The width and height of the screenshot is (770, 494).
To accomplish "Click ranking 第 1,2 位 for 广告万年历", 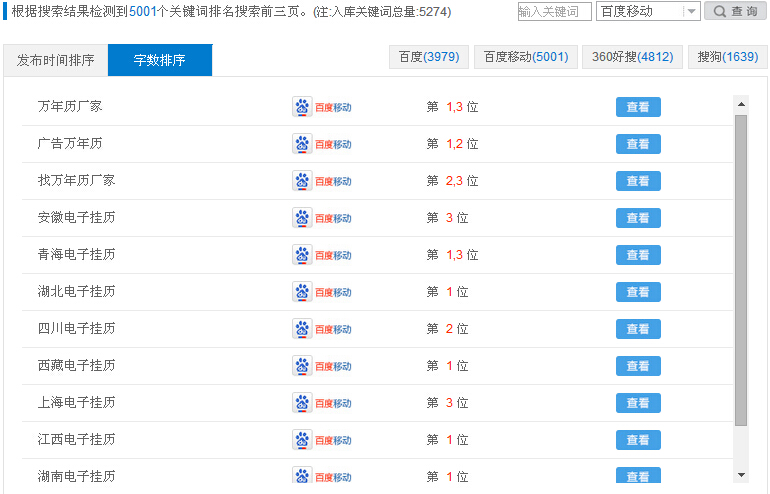I will coord(452,144).
